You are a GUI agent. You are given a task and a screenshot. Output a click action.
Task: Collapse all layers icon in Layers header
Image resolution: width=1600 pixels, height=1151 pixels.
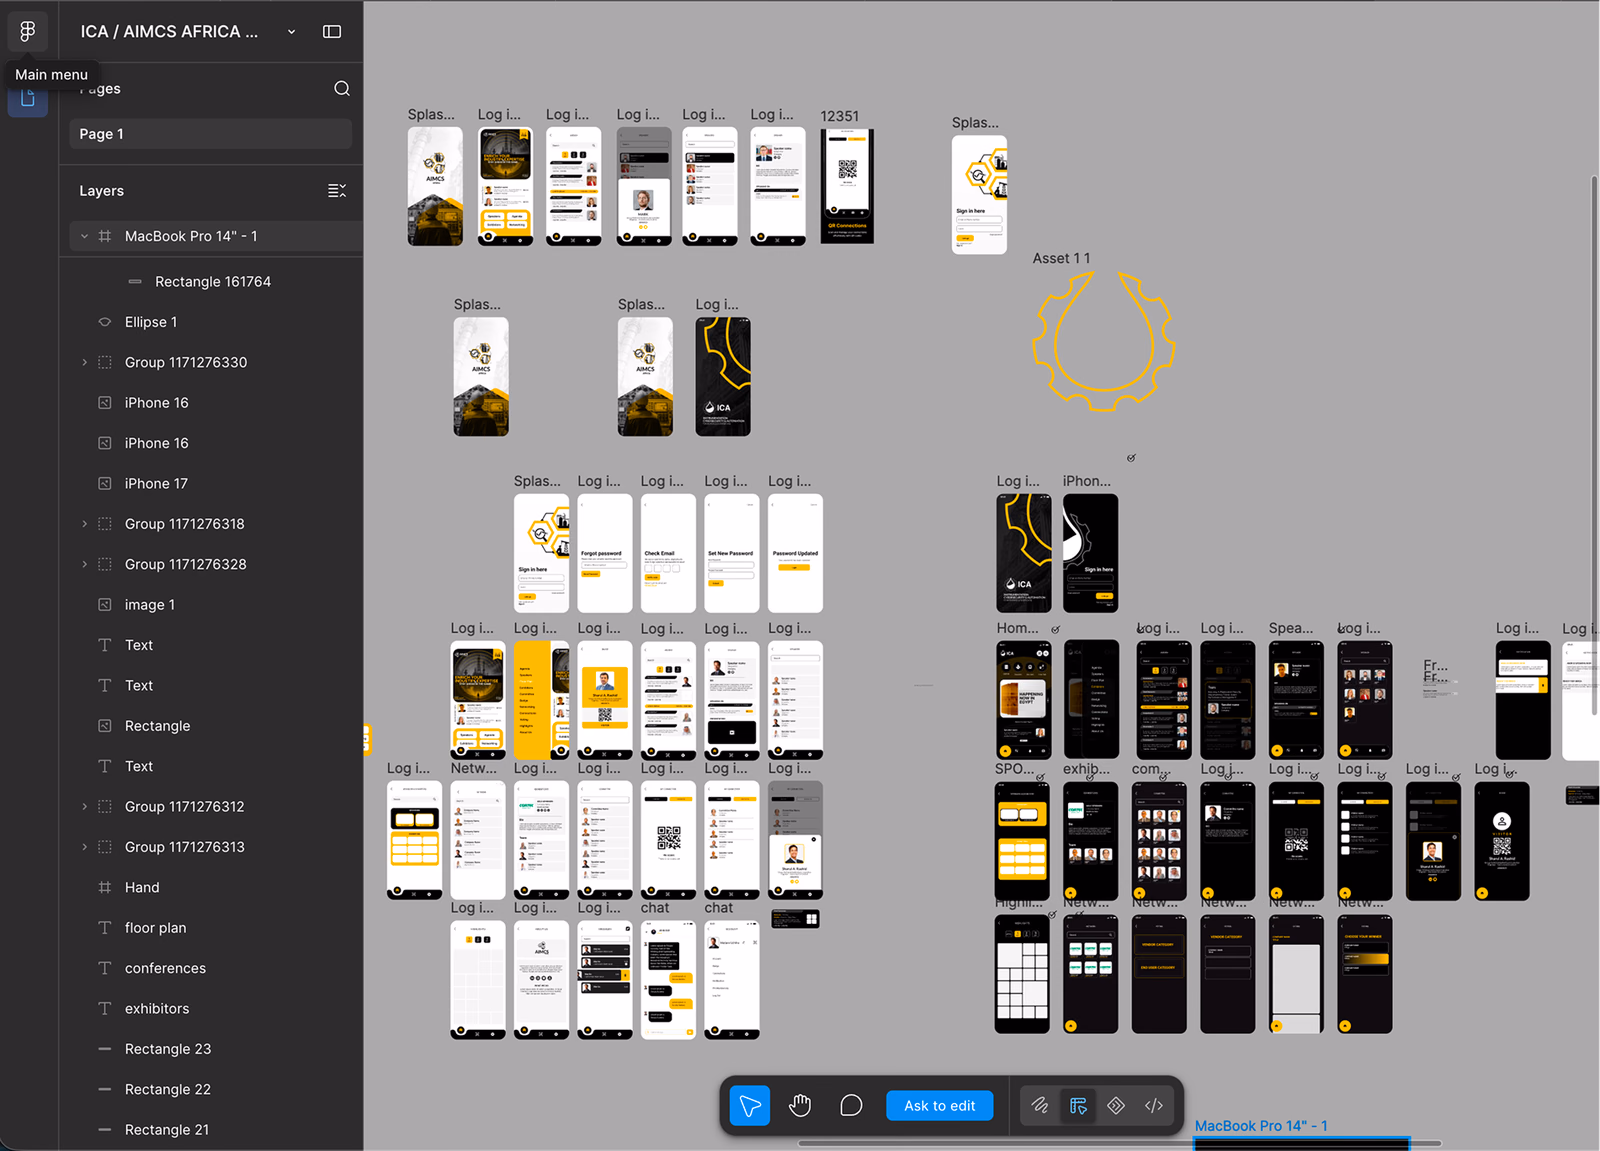[337, 191]
